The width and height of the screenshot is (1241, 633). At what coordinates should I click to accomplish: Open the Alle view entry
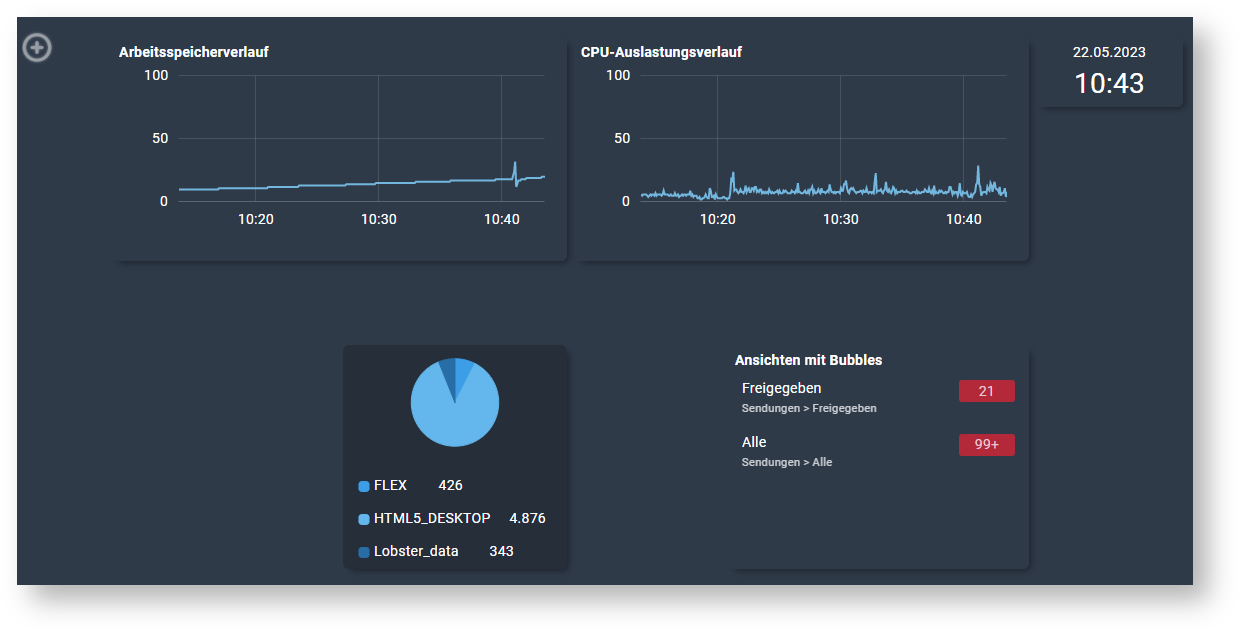click(x=754, y=442)
